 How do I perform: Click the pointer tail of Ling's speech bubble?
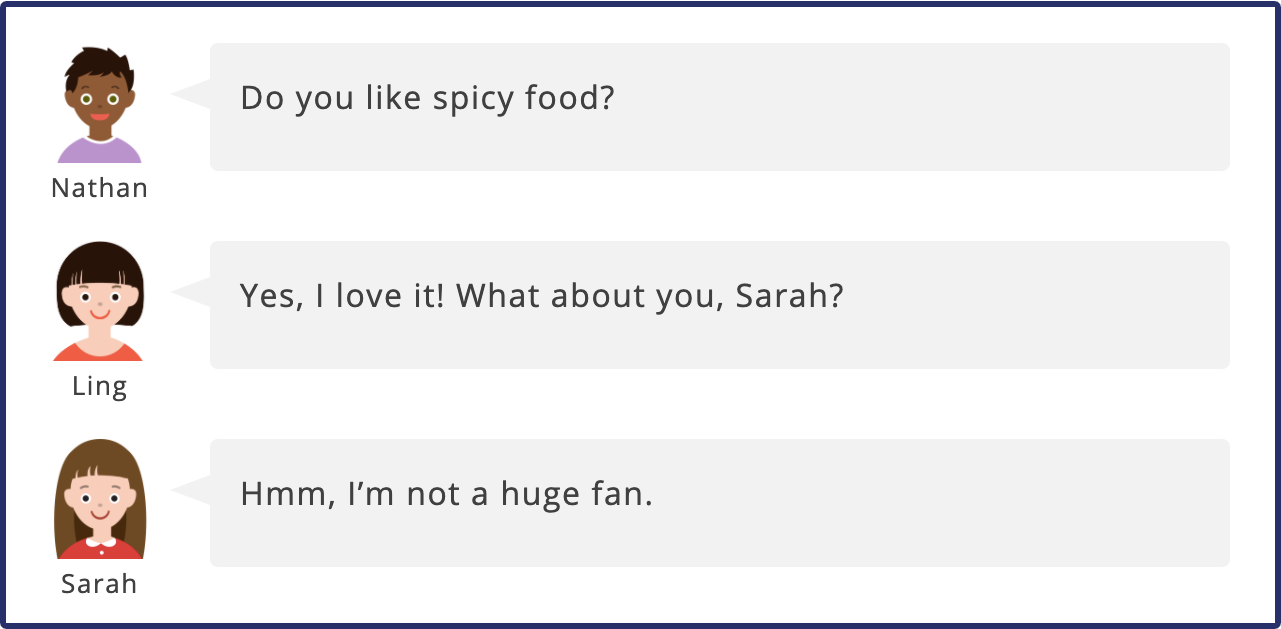point(191,292)
